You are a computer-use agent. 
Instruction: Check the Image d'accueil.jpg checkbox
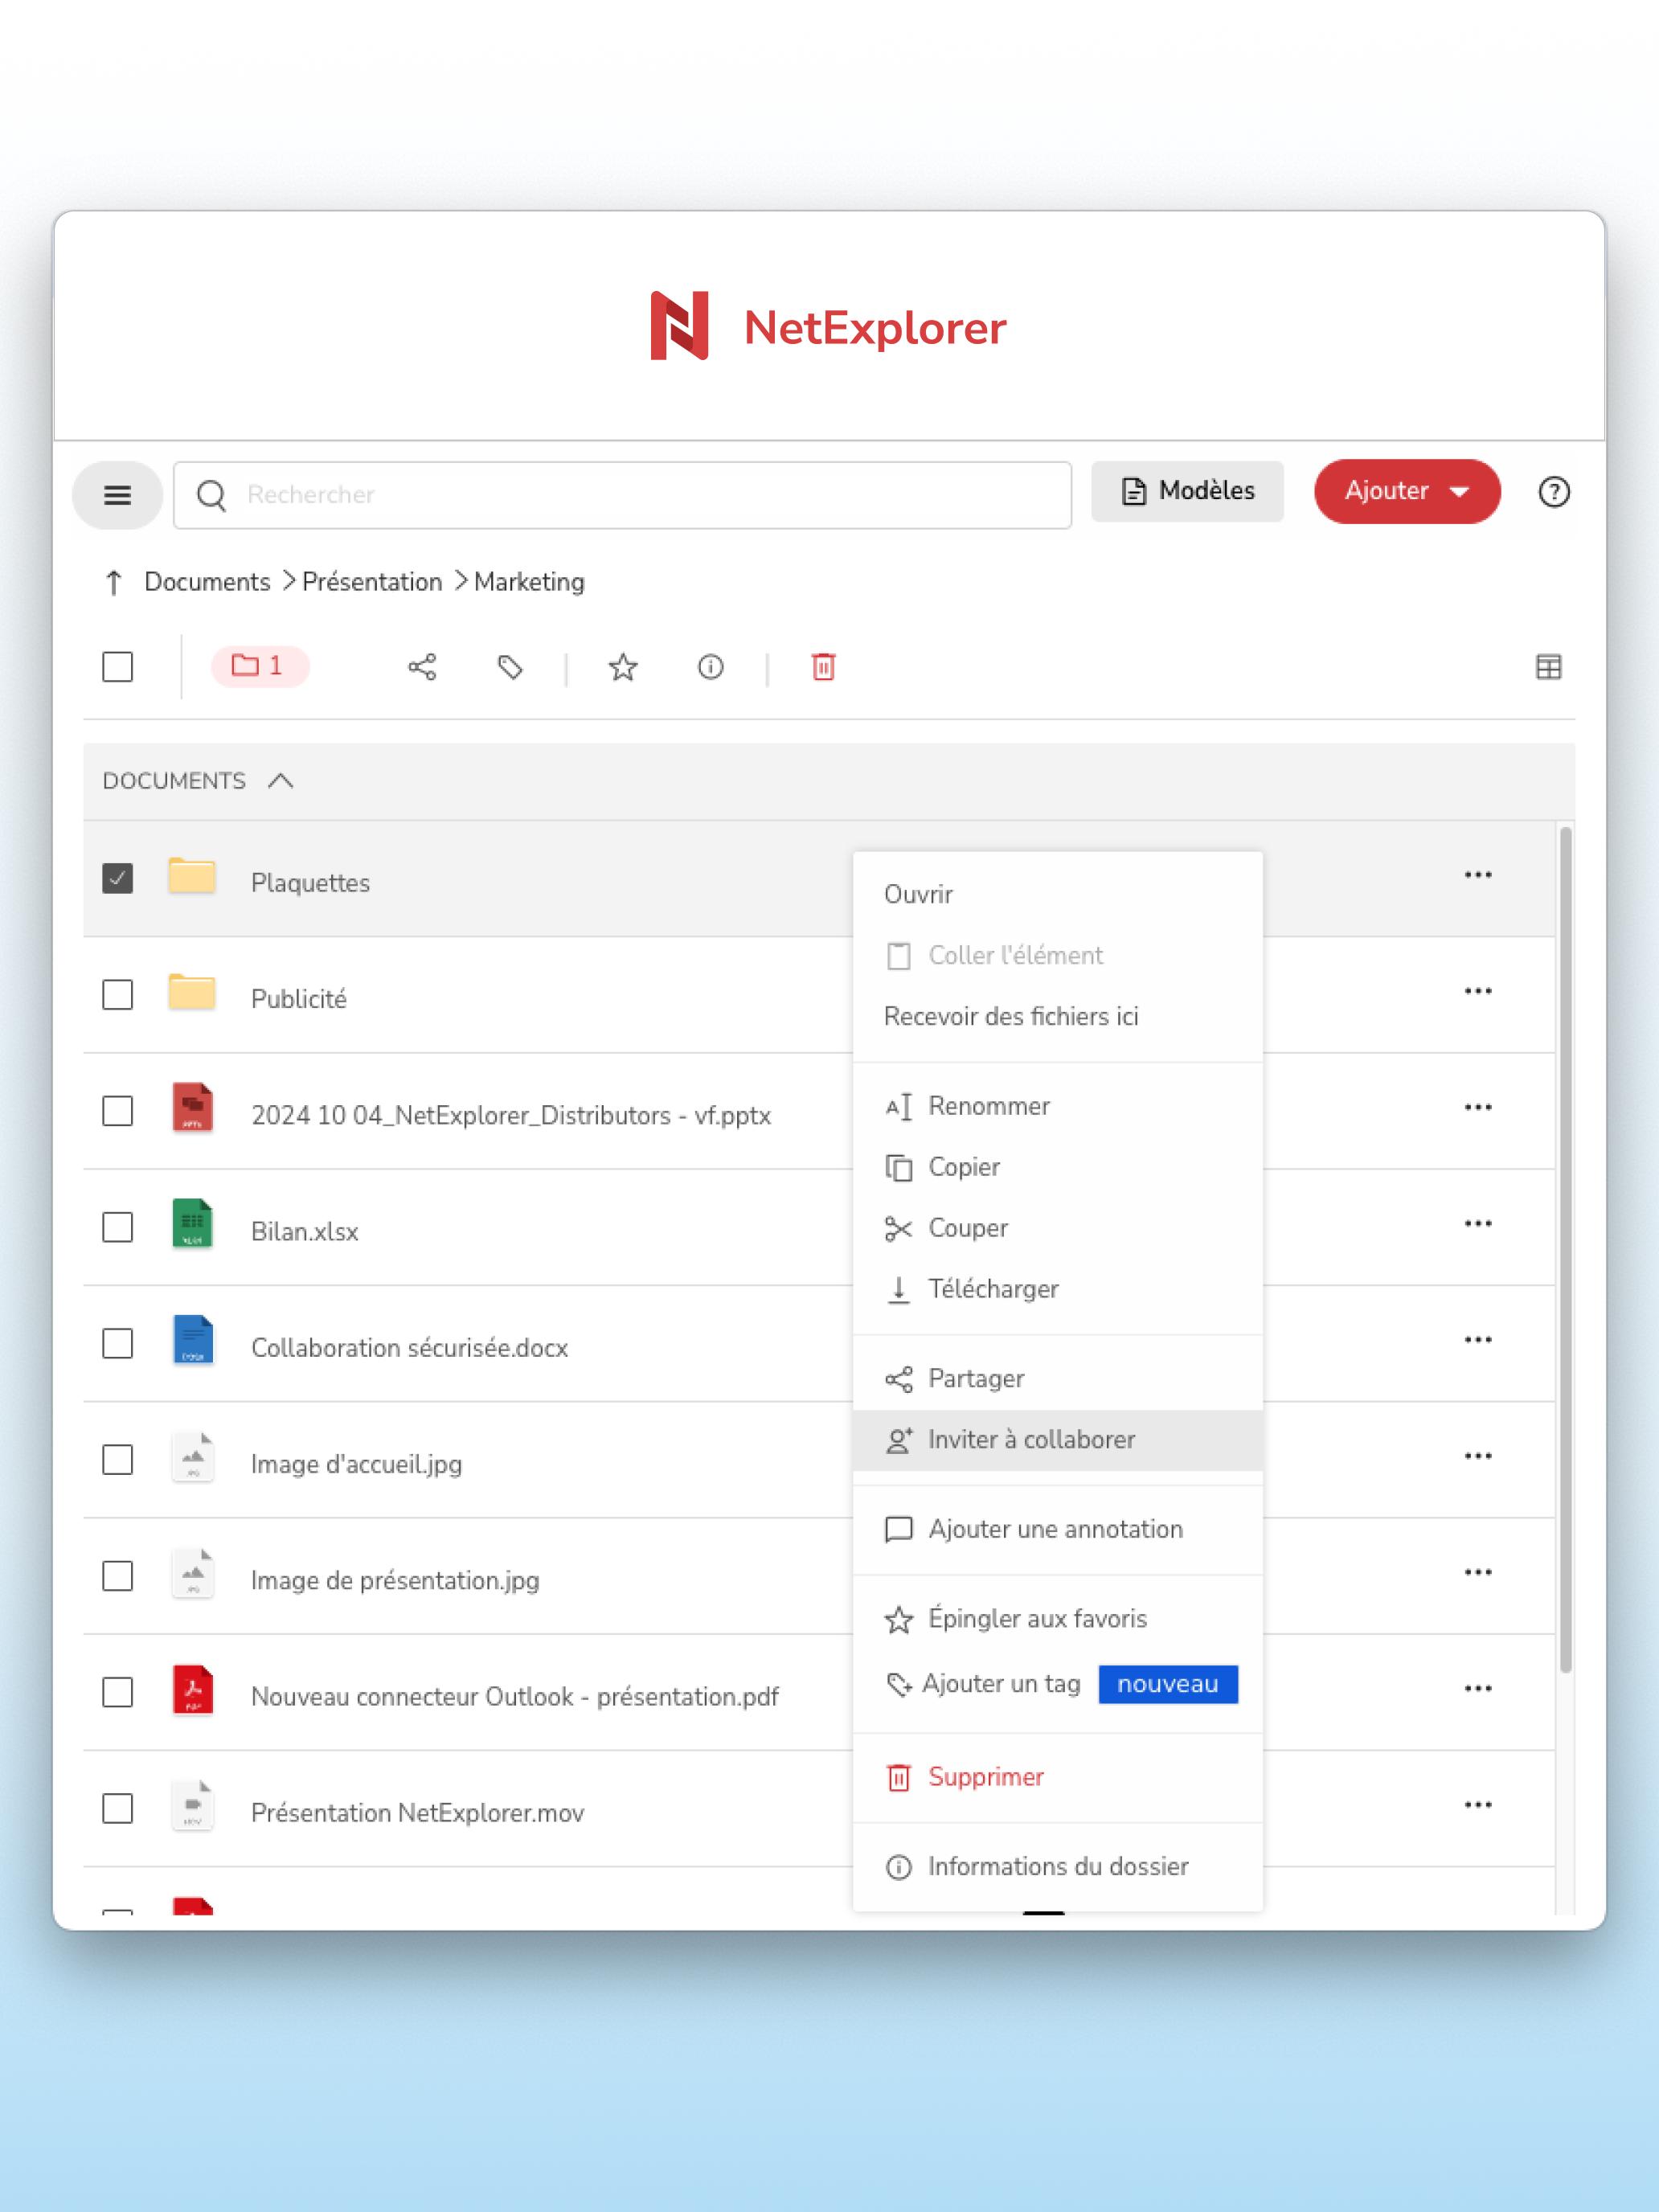click(x=118, y=1460)
